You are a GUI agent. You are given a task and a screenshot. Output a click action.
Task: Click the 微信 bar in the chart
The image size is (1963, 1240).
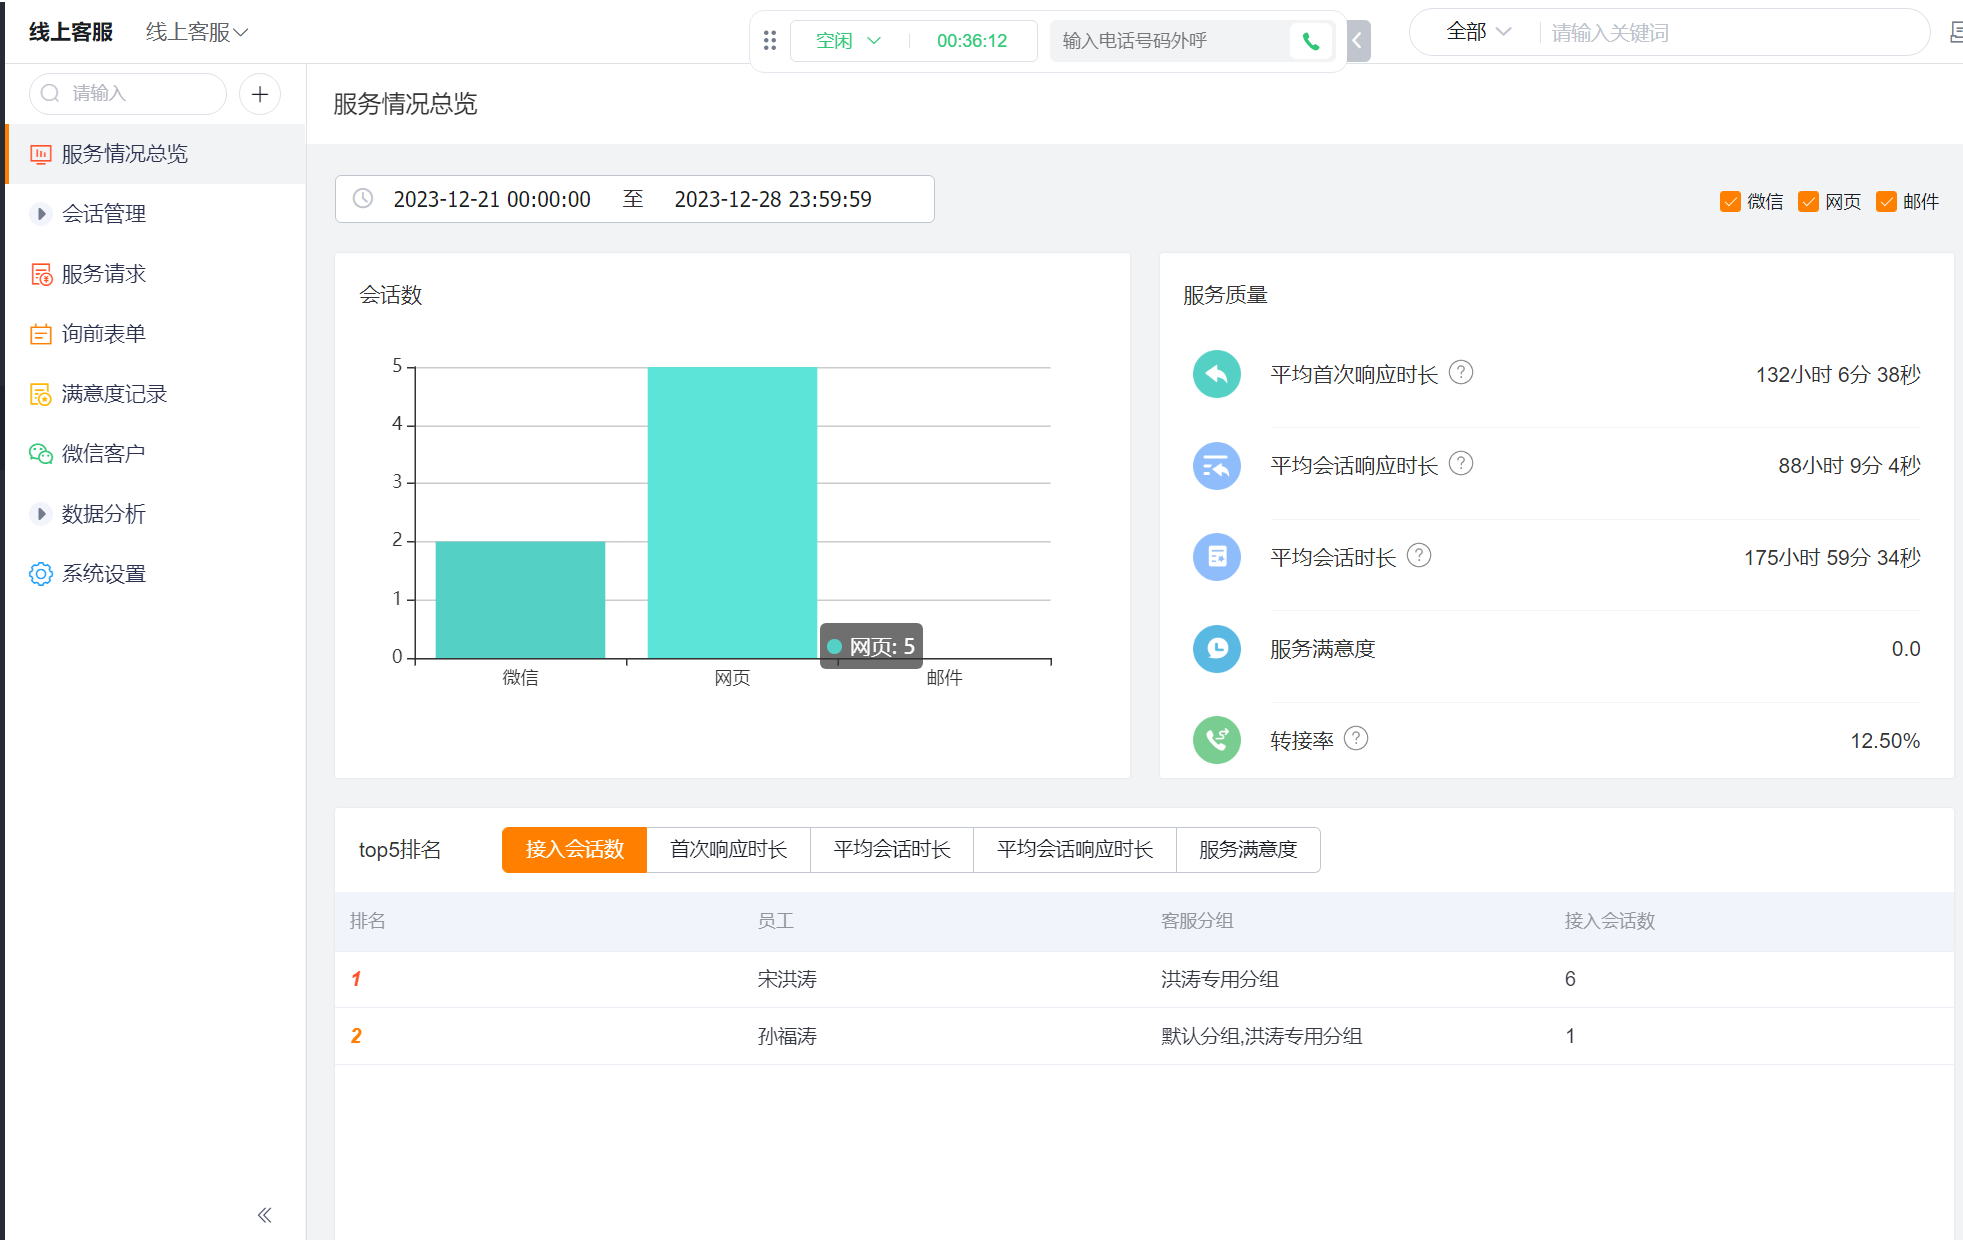(x=520, y=600)
